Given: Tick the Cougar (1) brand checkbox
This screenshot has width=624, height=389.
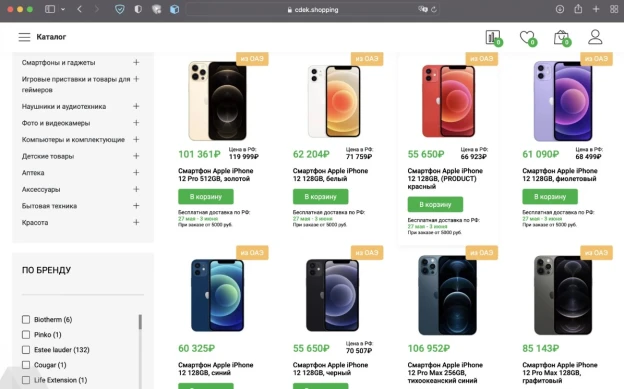Looking at the screenshot, I should click(x=26, y=365).
